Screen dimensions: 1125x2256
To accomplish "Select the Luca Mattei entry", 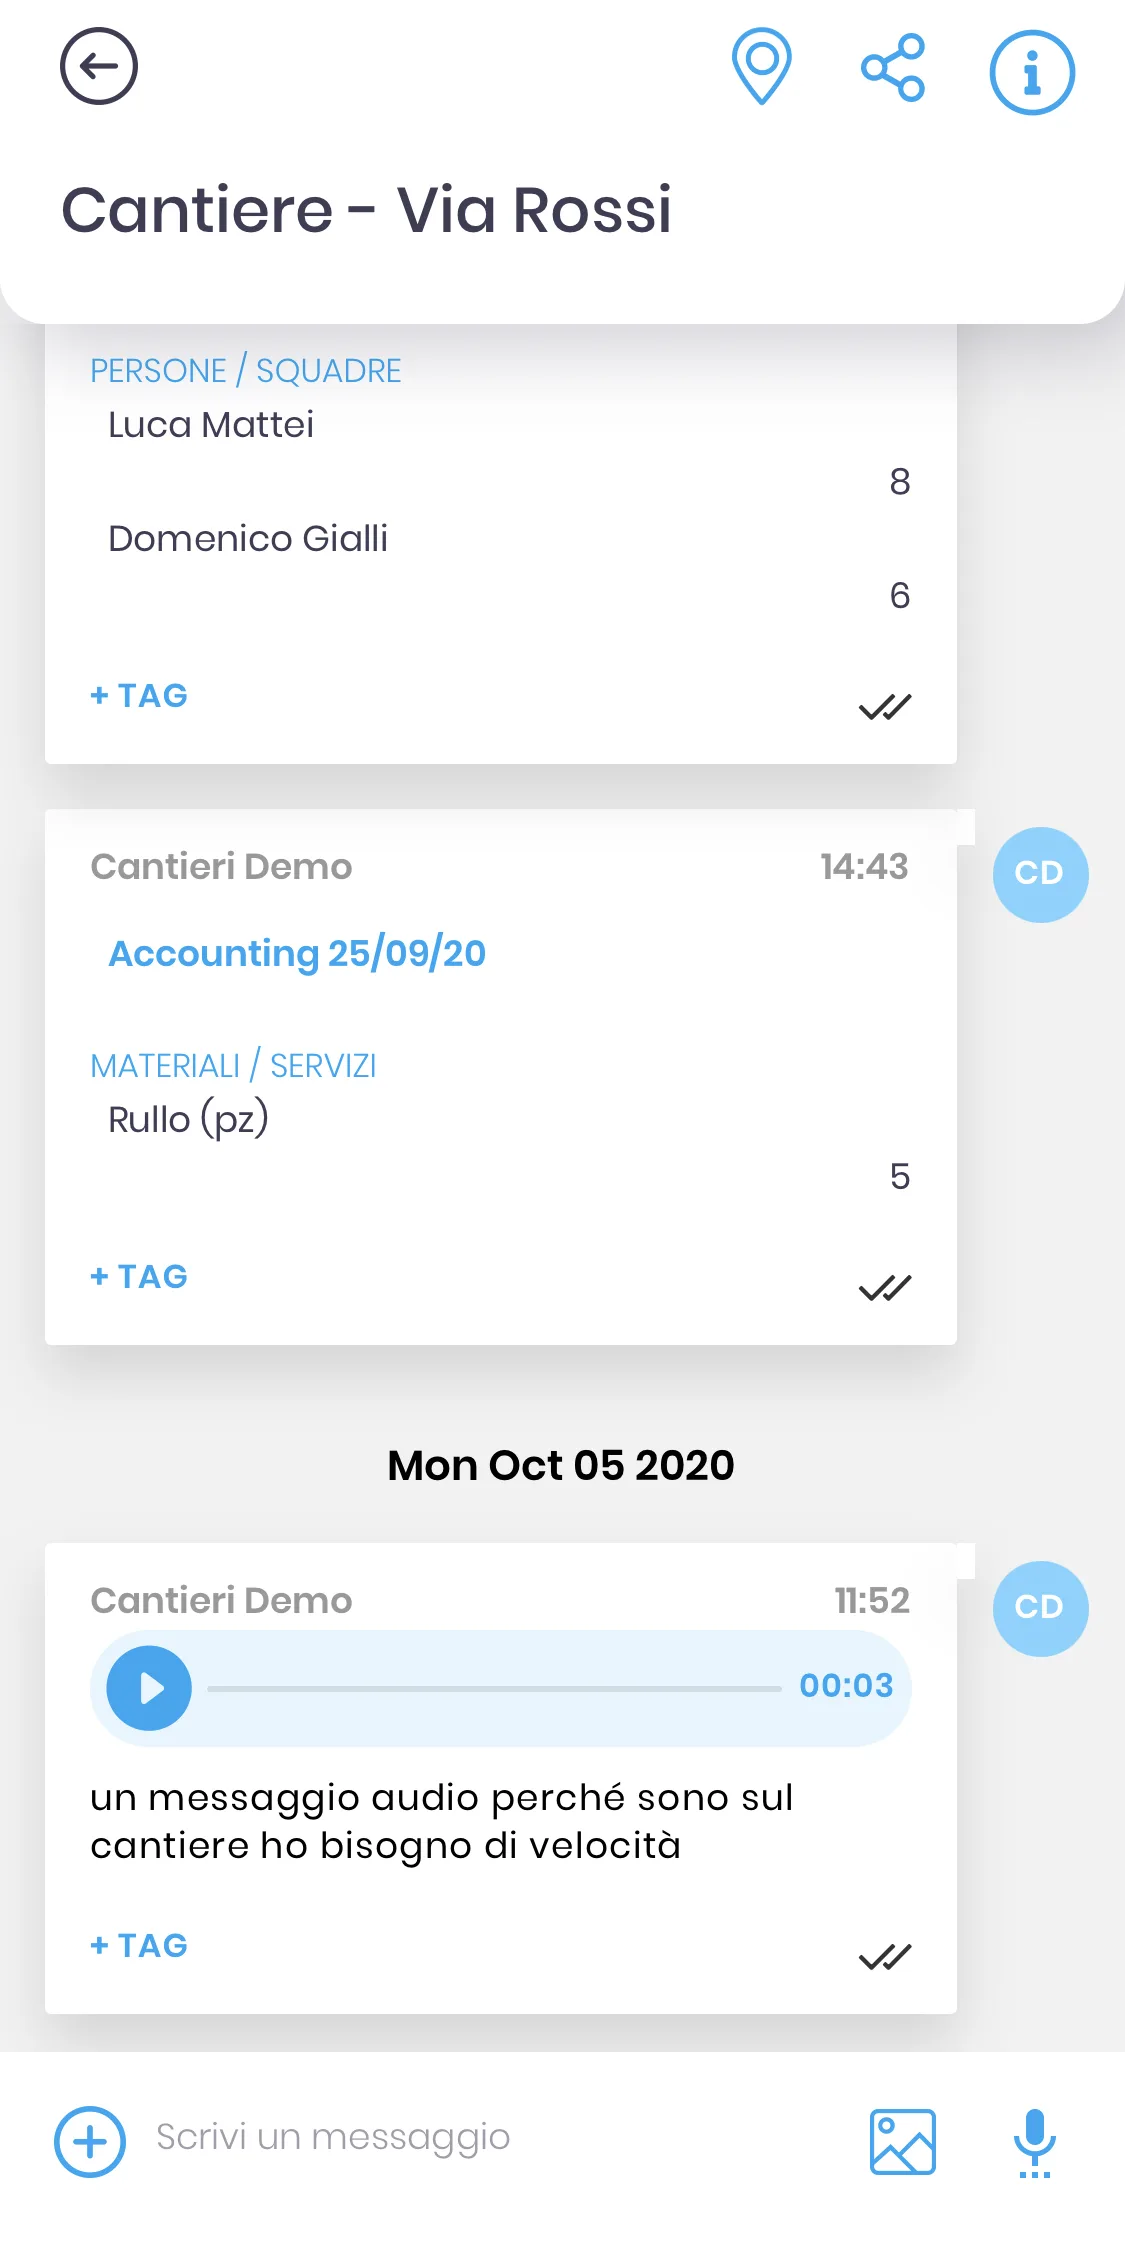I will [211, 425].
